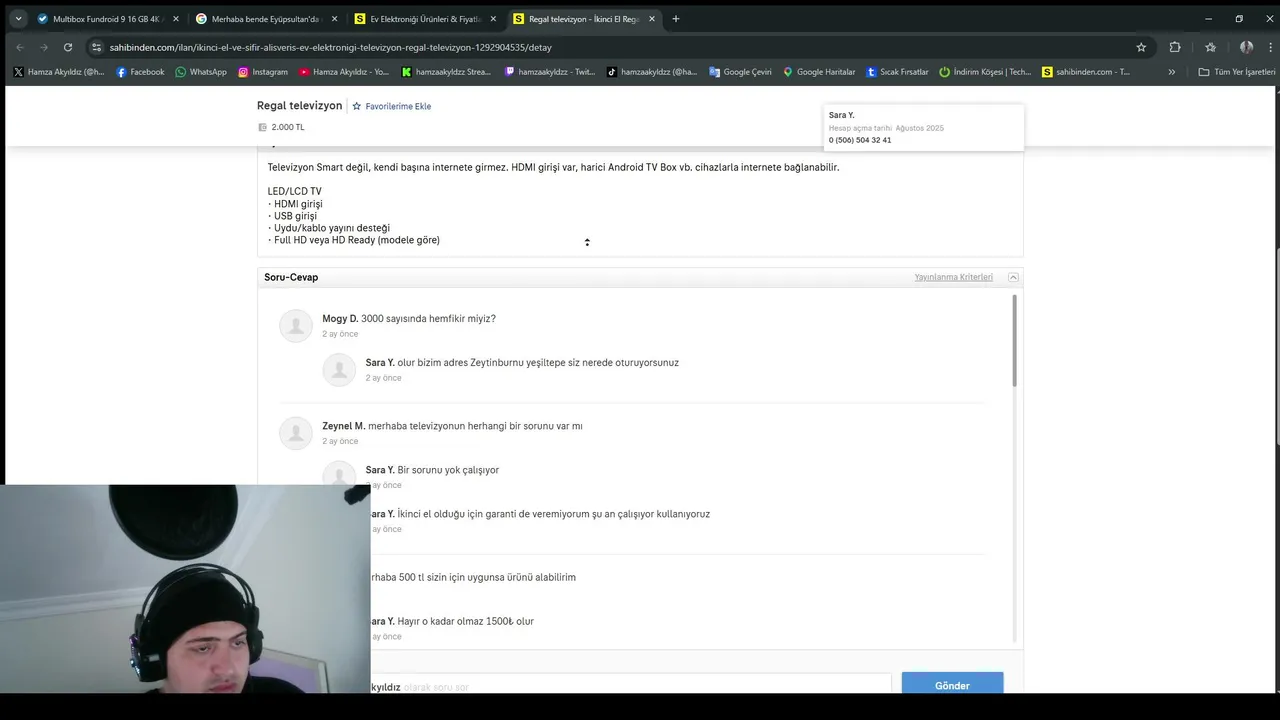Click phone number 0 (506) 504 32 41
Screen dimensions: 1280x720
(x=860, y=140)
